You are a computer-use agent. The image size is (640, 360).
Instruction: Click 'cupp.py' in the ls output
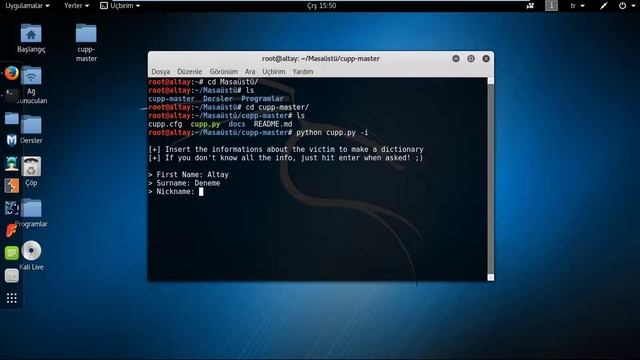pyautogui.click(x=205, y=124)
